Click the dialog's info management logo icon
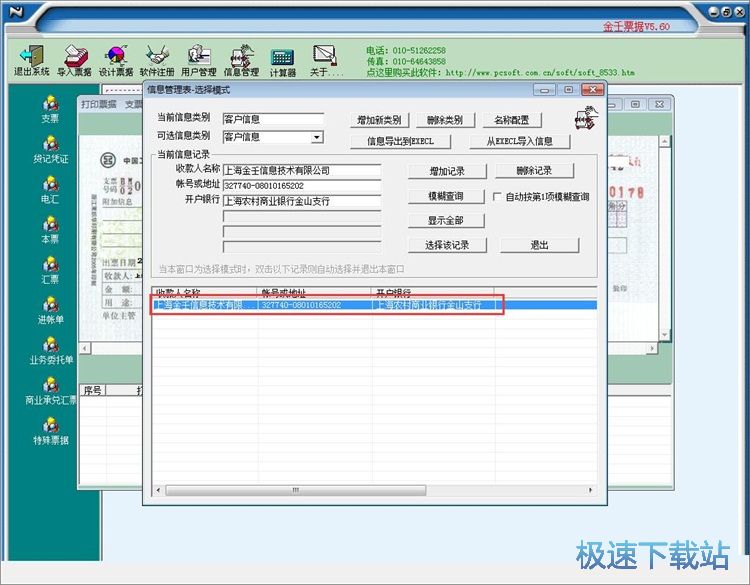This screenshot has height=585, width=750. pos(586,118)
